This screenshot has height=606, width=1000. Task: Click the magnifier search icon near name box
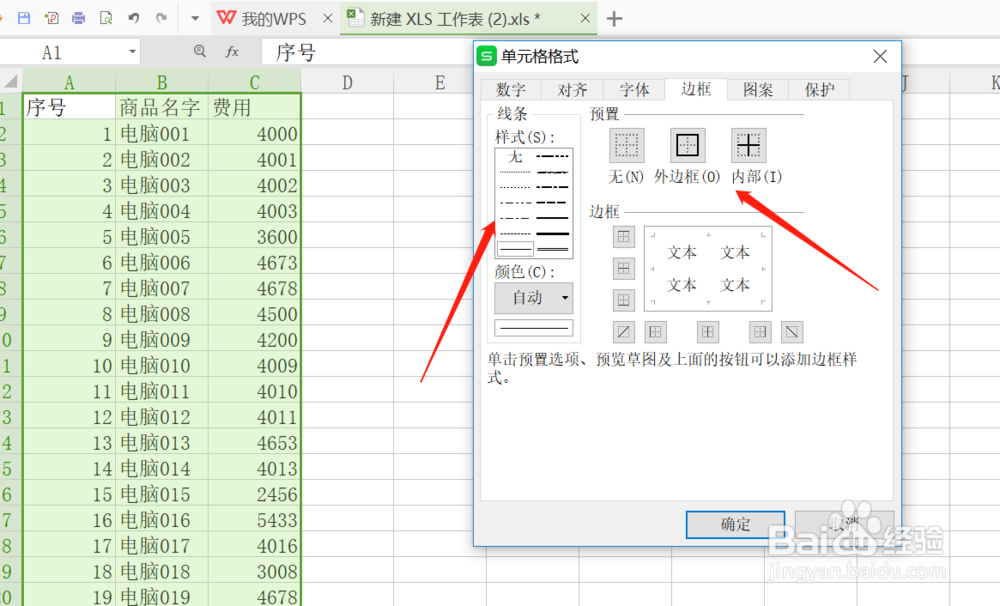(x=201, y=51)
